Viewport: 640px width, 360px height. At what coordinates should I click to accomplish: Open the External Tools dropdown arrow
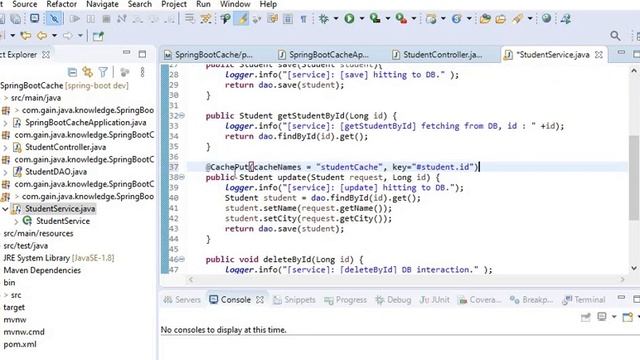tap(413, 18)
